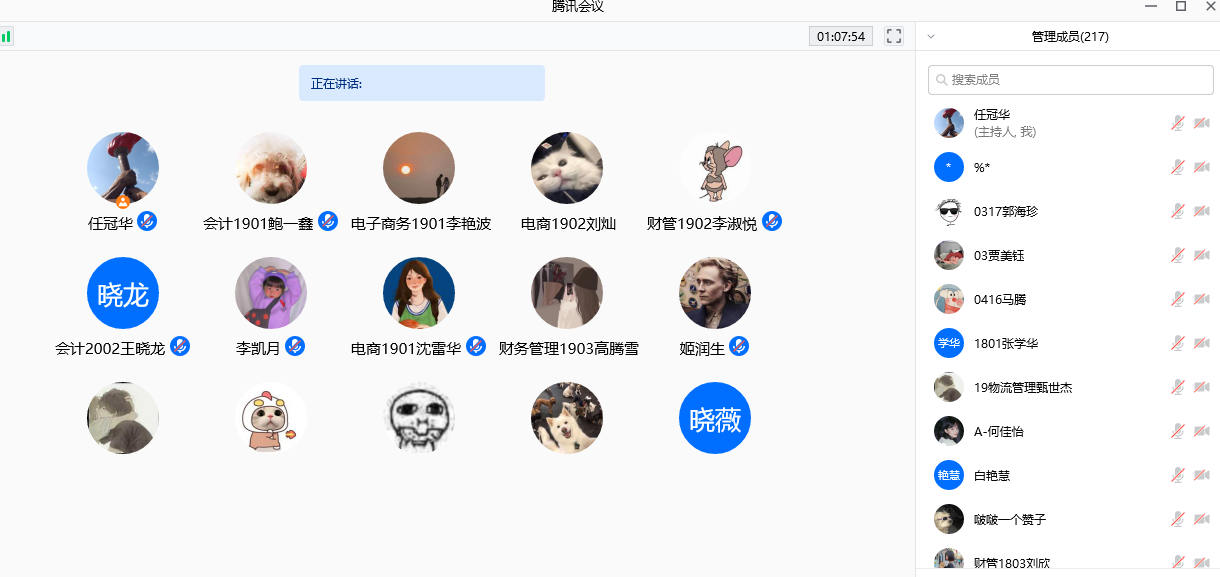This screenshot has width=1220, height=577.
Task: Click the microphone icon next to 李凯月
Action: click(295, 346)
